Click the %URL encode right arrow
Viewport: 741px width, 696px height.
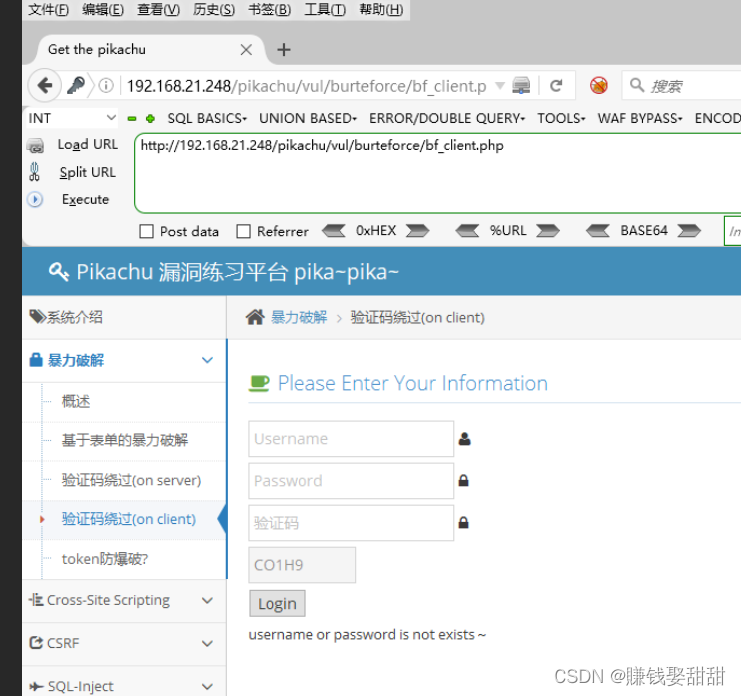point(548,231)
